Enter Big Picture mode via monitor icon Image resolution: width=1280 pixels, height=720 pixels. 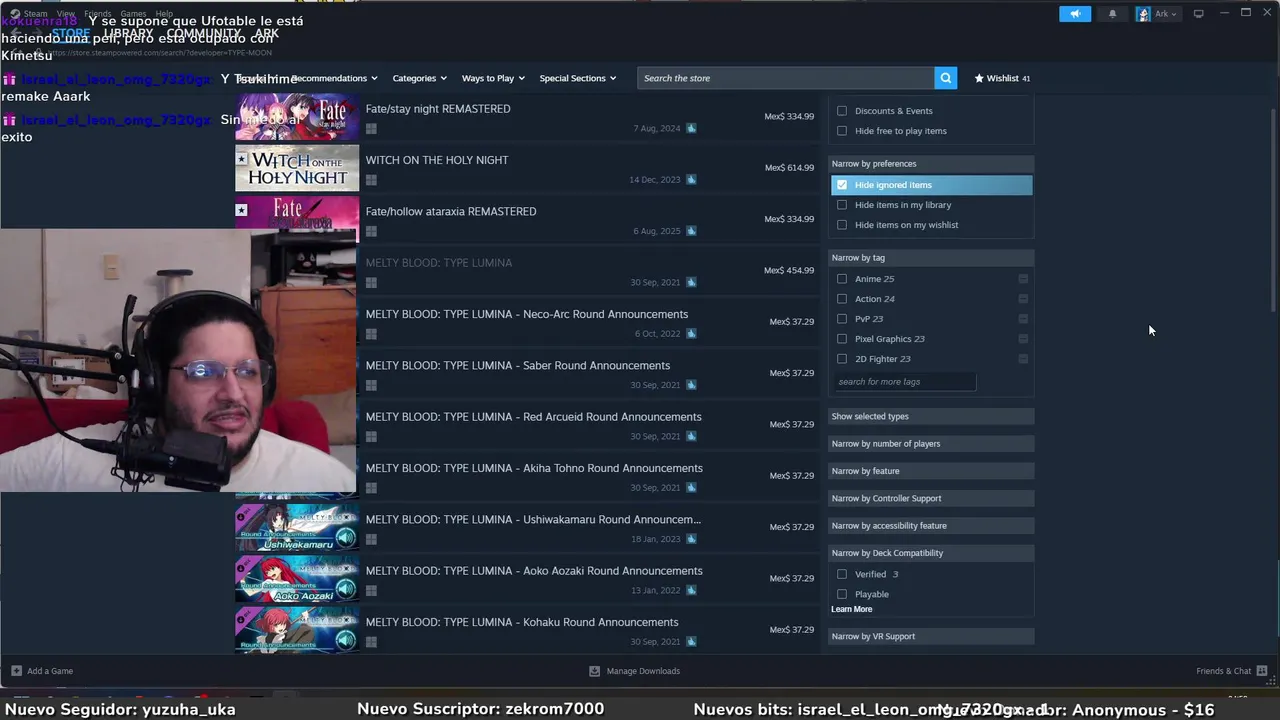click(1198, 14)
